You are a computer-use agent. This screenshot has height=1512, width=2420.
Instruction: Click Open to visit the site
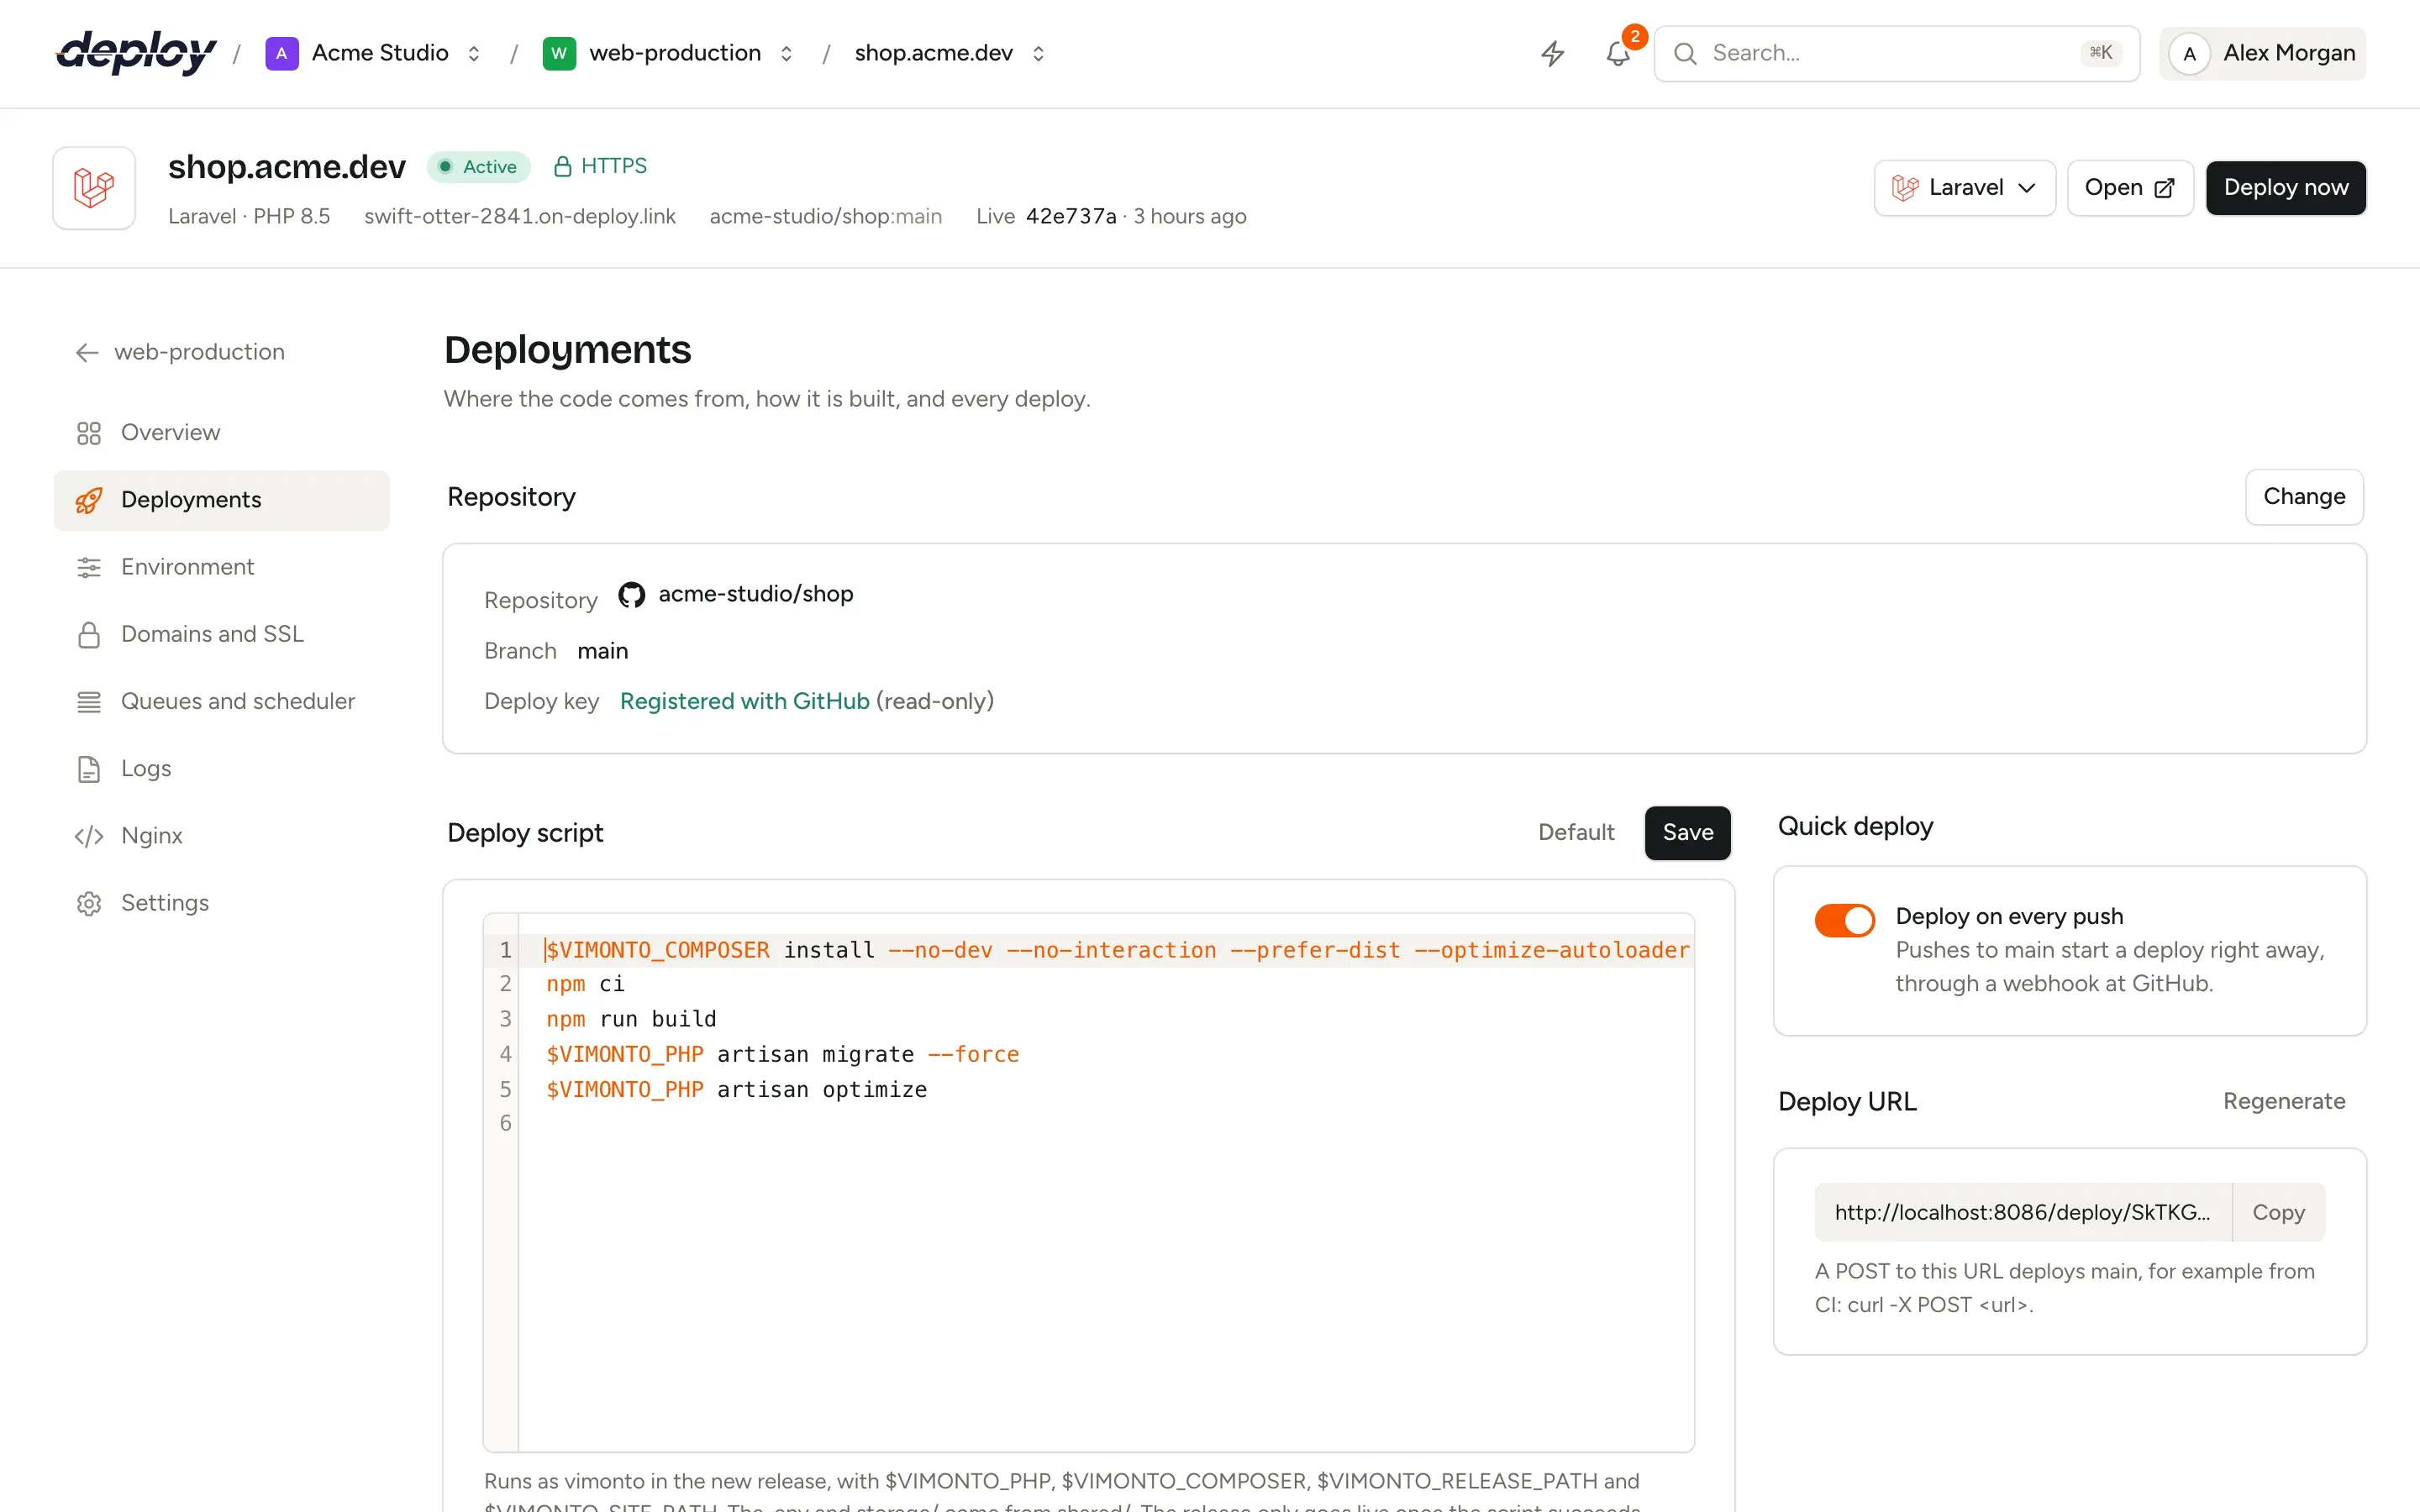(2130, 188)
